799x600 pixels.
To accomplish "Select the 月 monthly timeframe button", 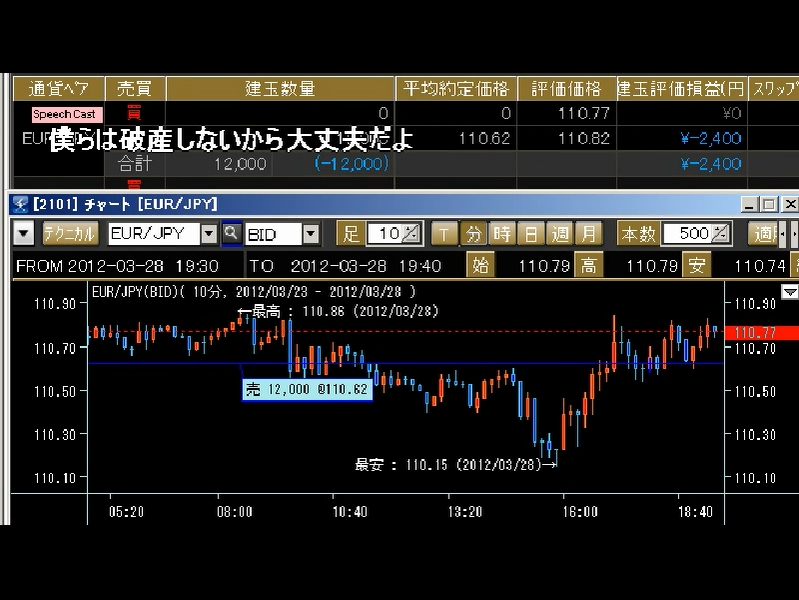I will [x=589, y=234].
